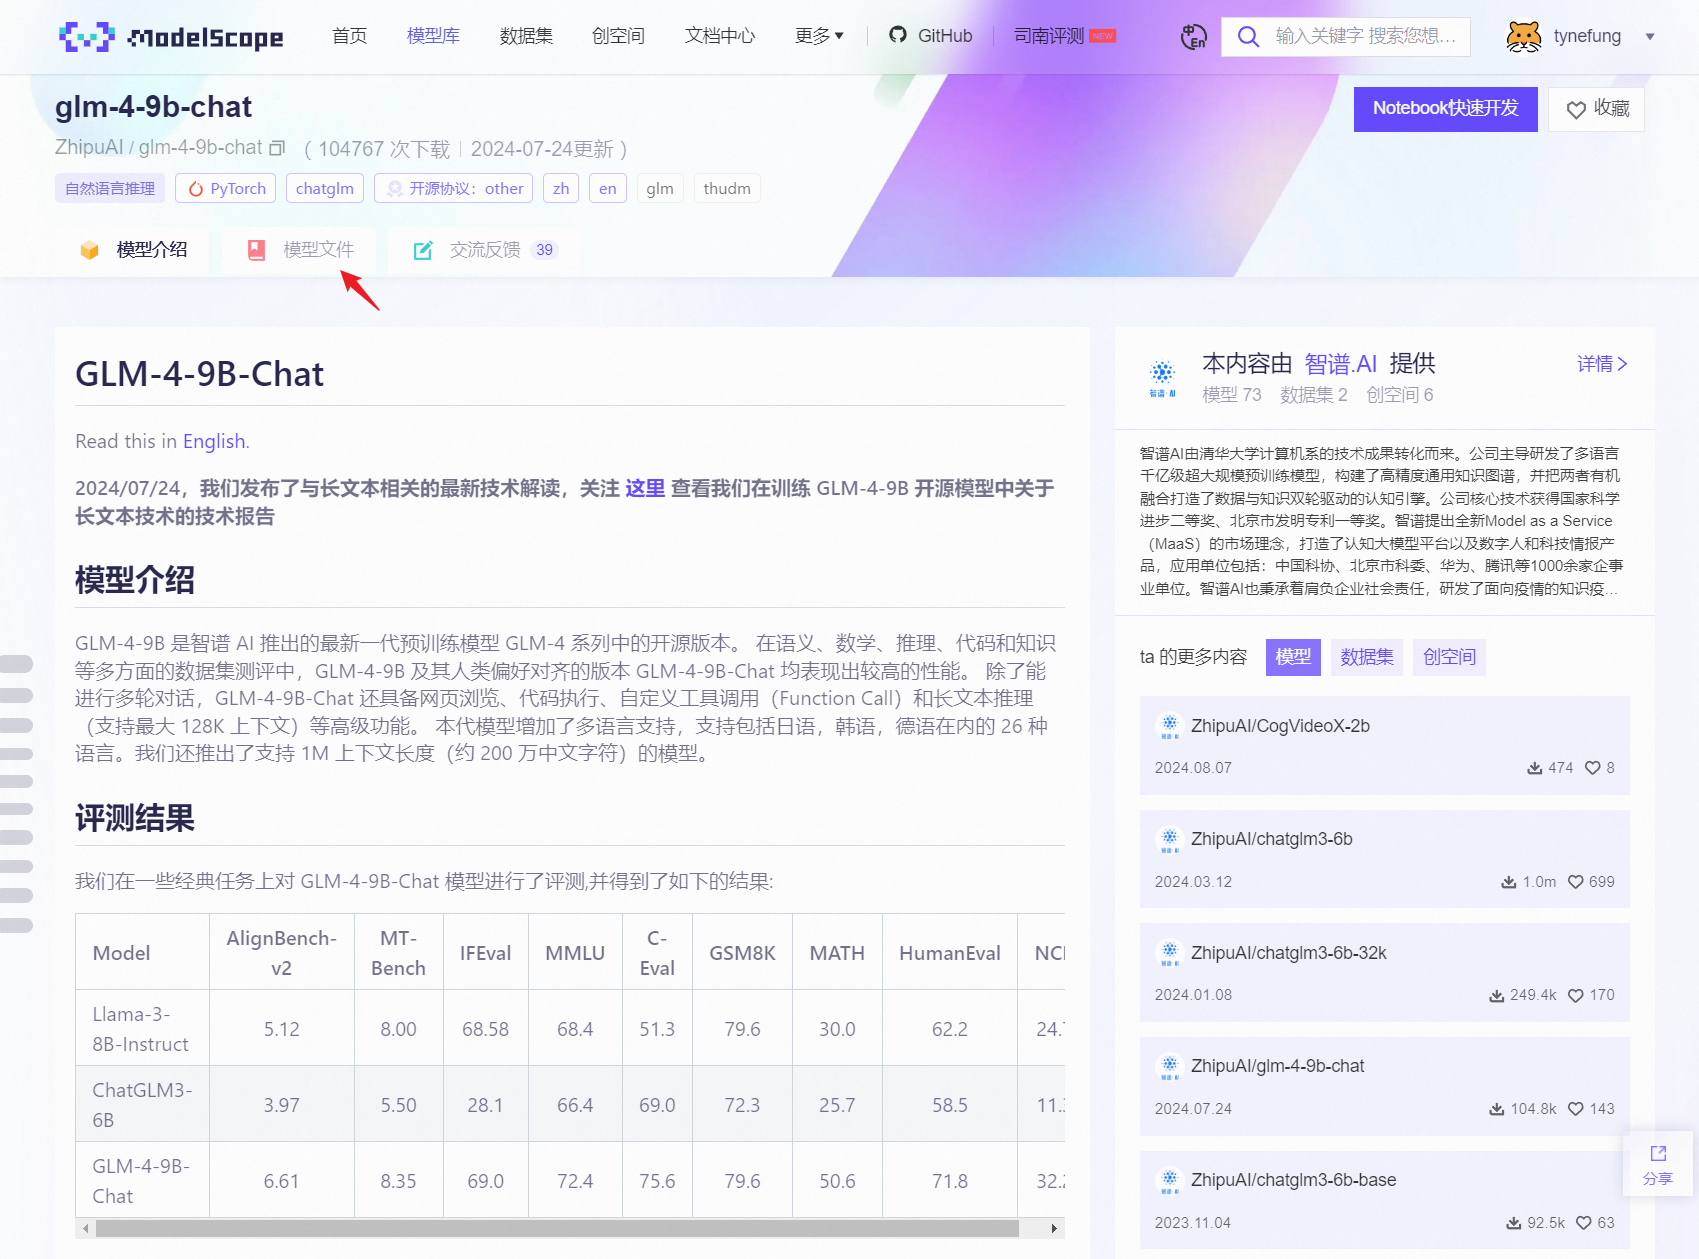Click the search magnifier icon

pyautogui.click(x=1247, y=37)
